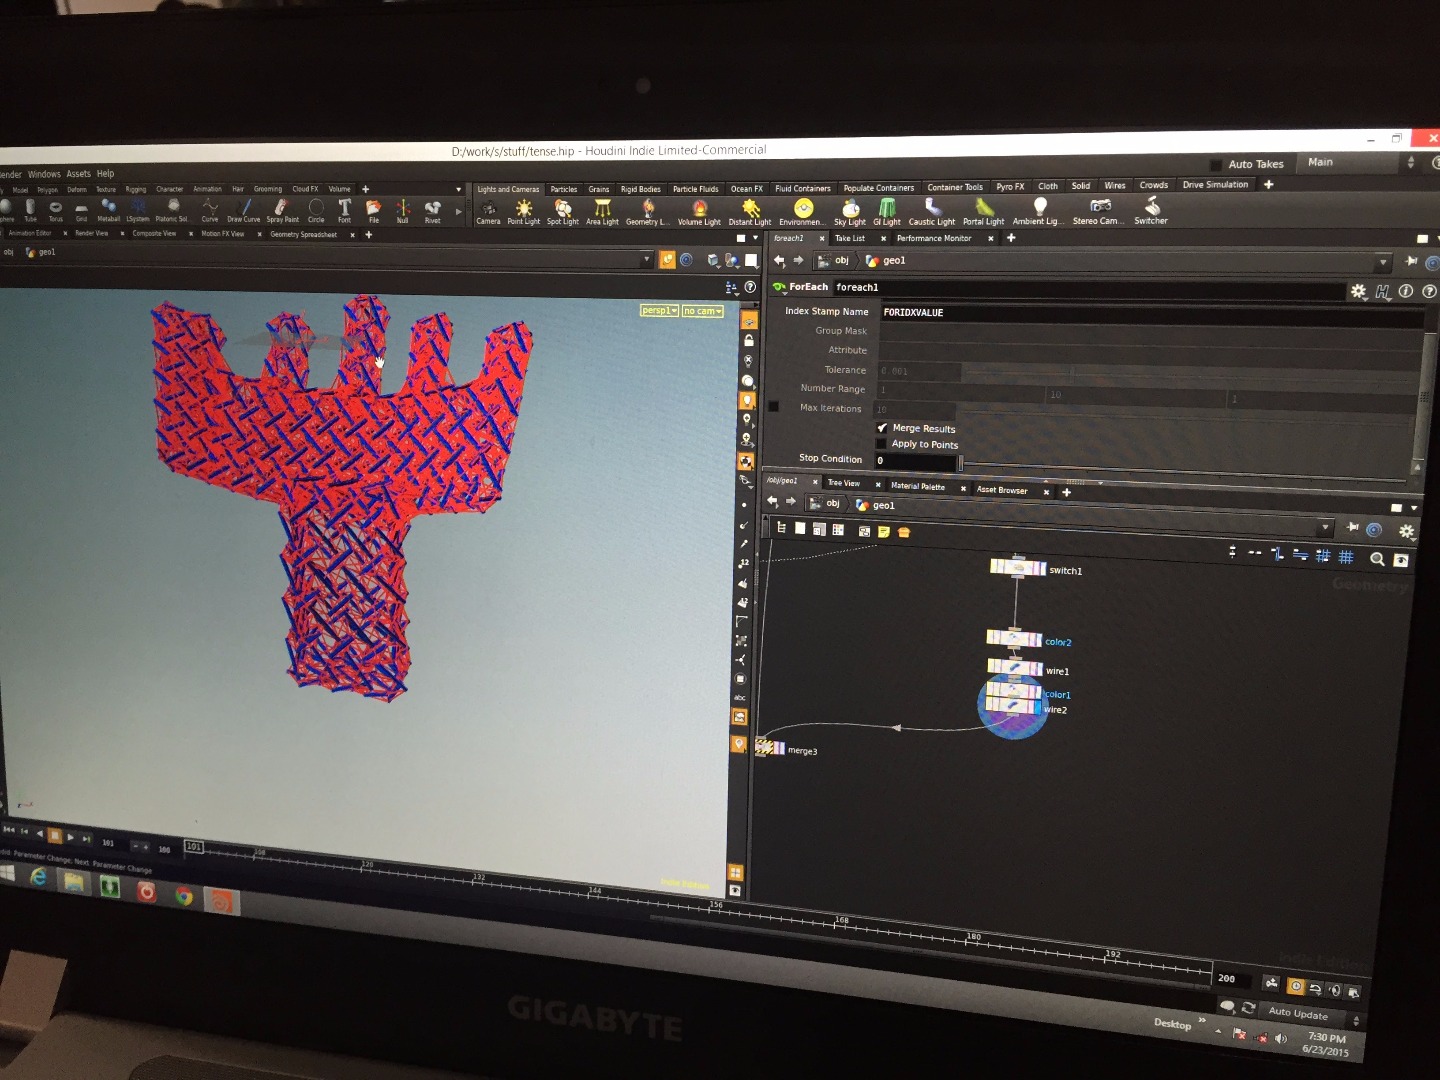Image resolution: width=1440 pixels, height=1080 pixels.
Task: Select the Font shelf tool
Action: pos(344,211)
